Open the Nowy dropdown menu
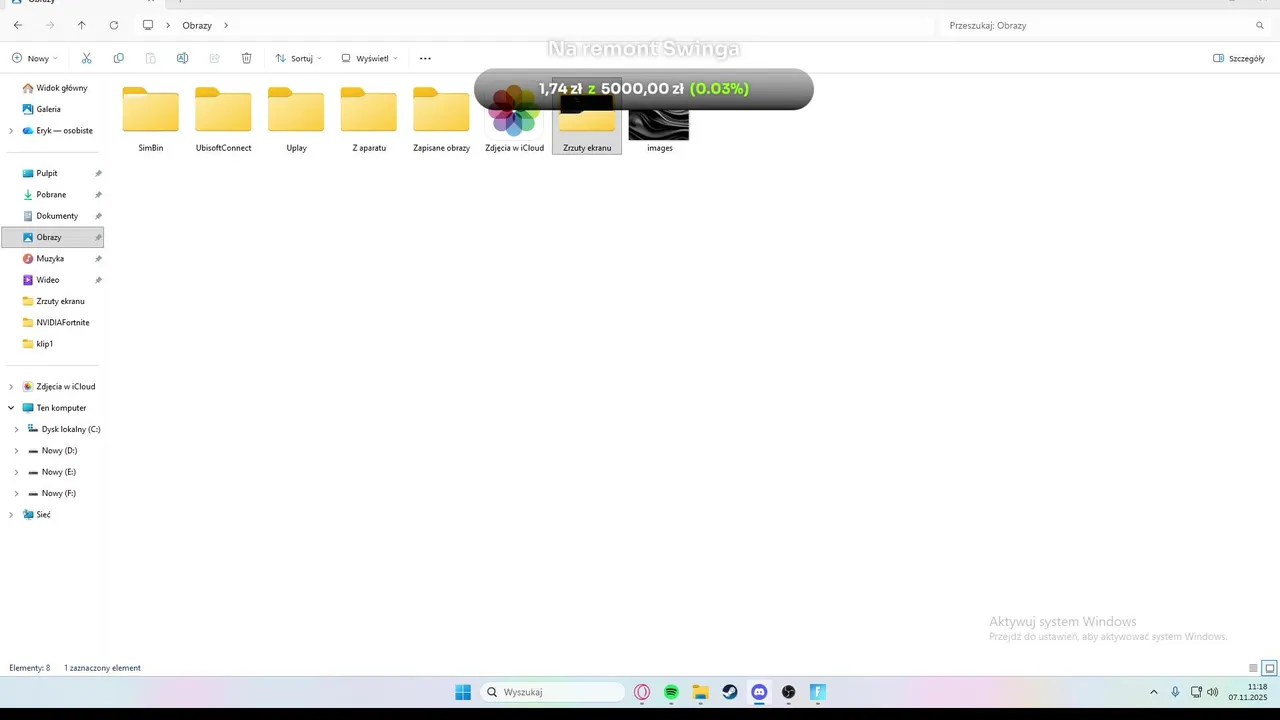 [x=35, y=59]
